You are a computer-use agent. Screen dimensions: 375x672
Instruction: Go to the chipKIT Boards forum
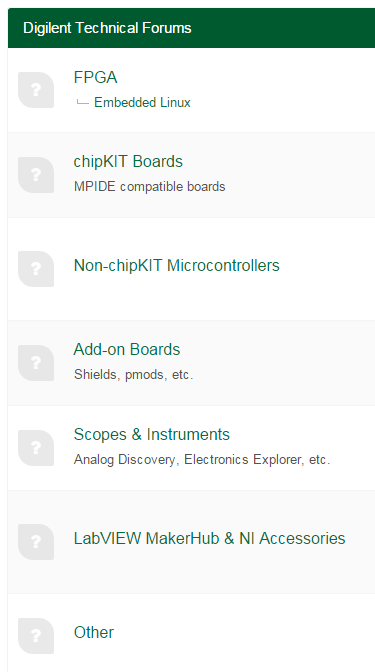tap(128, 162)
